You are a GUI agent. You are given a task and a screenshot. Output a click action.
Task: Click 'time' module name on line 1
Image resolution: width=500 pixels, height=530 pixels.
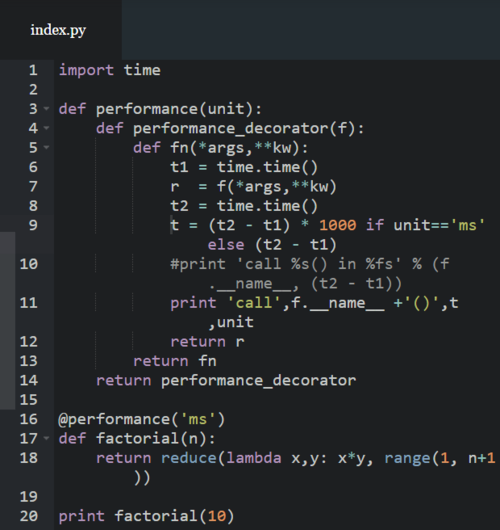coord(142,70)
